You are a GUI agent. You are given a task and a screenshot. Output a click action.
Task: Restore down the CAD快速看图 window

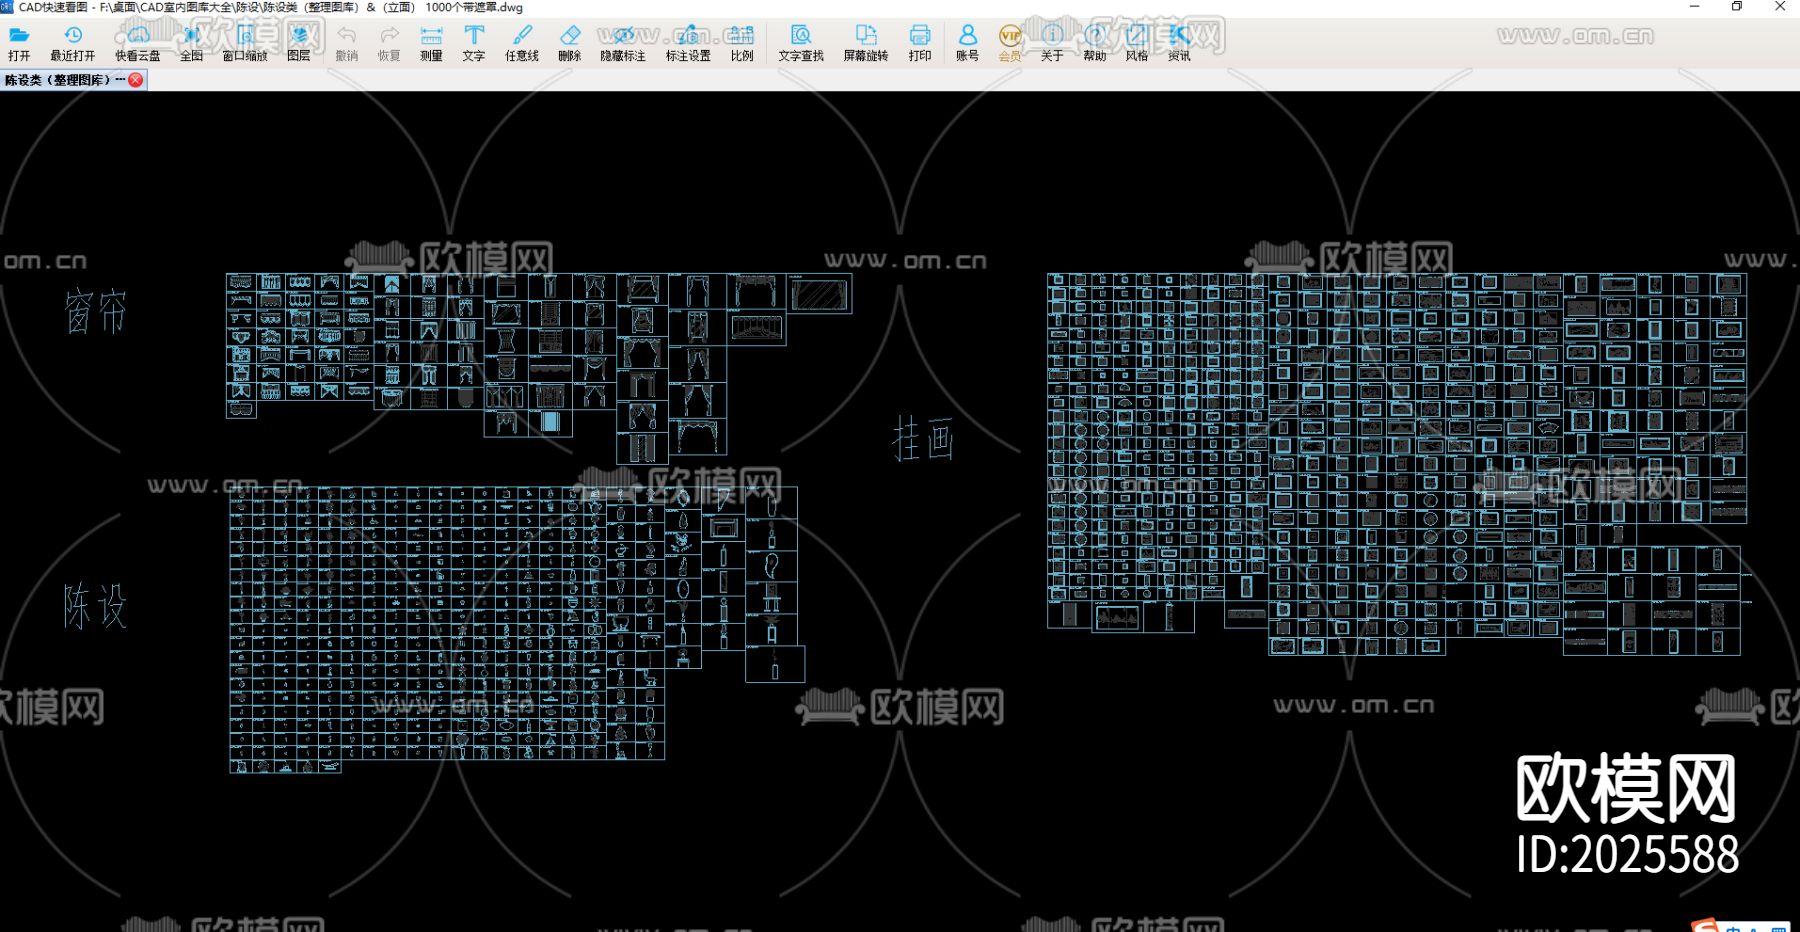pos(1737,7)
